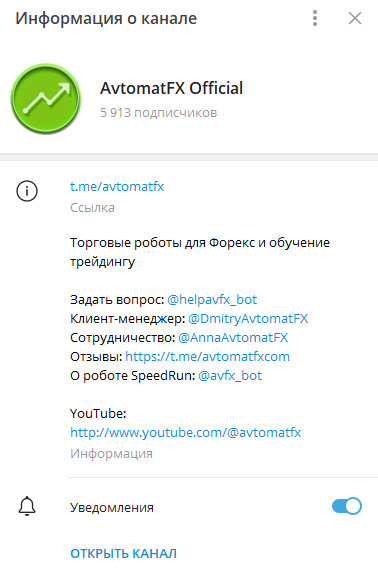The width and height of the screenshot is (378, 570).
Task: Click the ОТКРЫТЬ КАНАЛ button
Action: (x=124, y=554)
